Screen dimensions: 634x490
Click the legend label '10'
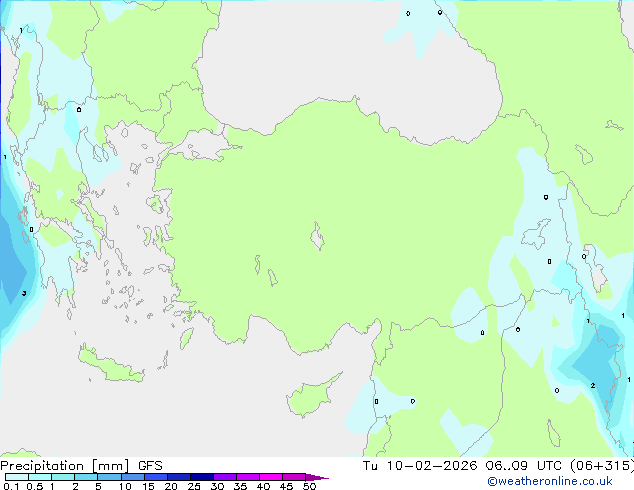[125, 486]
